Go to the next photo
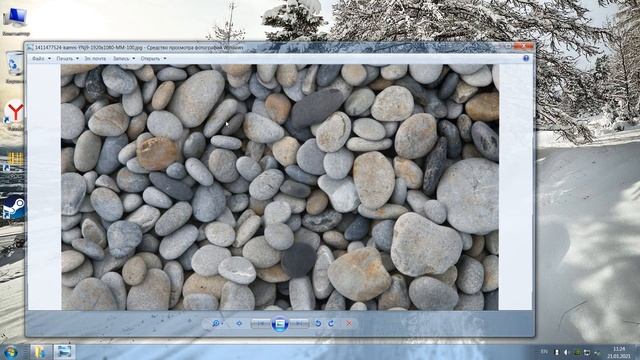The width and height of the screenshot is (640, 360). click(x=299, y=323)
